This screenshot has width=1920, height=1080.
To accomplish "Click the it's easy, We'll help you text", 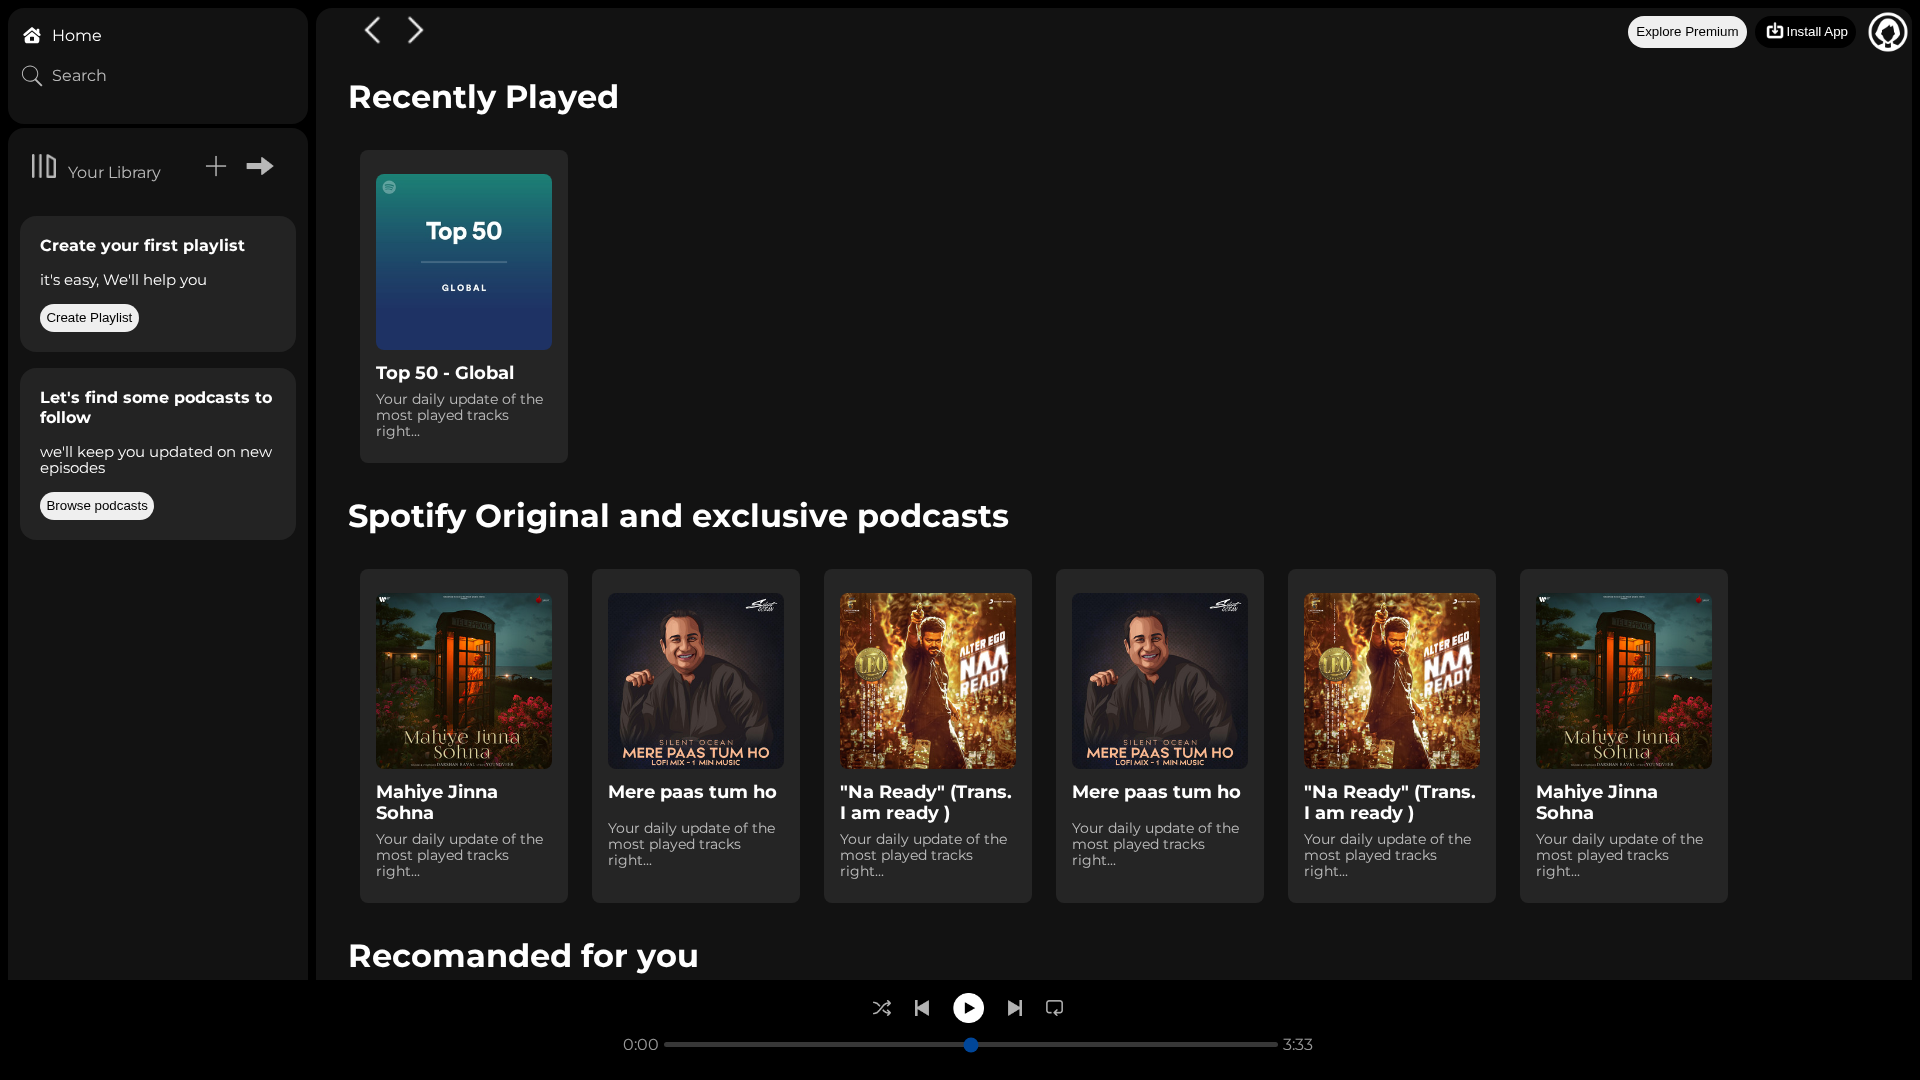I will coord(123,280).
